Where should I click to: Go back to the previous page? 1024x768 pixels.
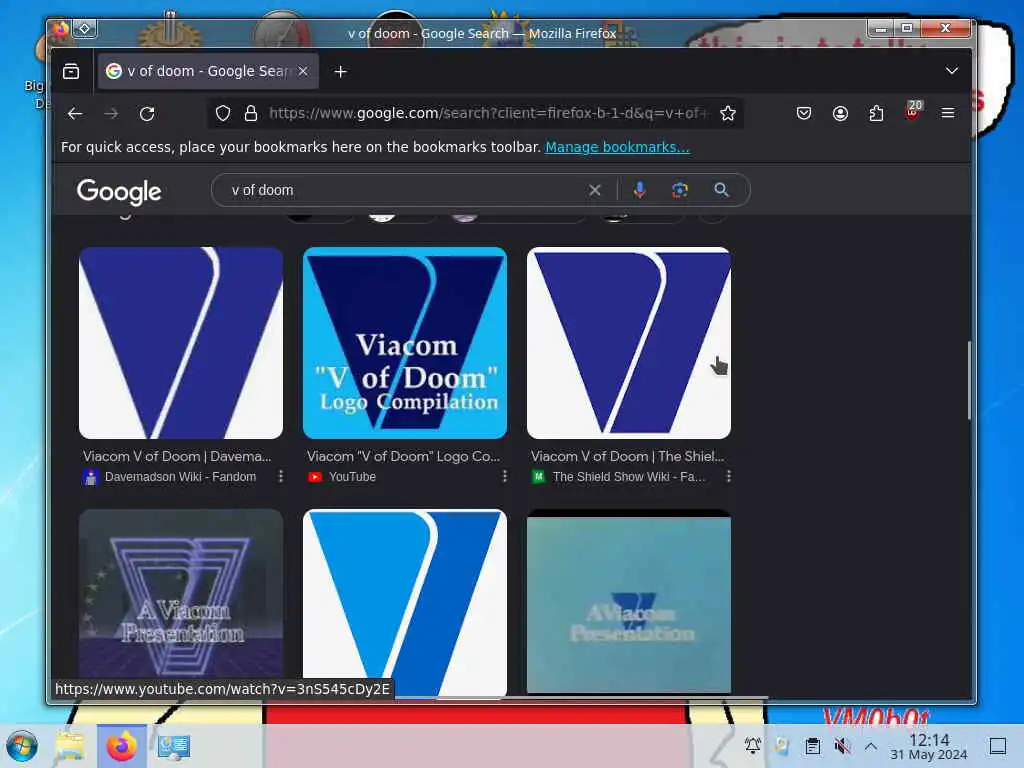(75, 114)
